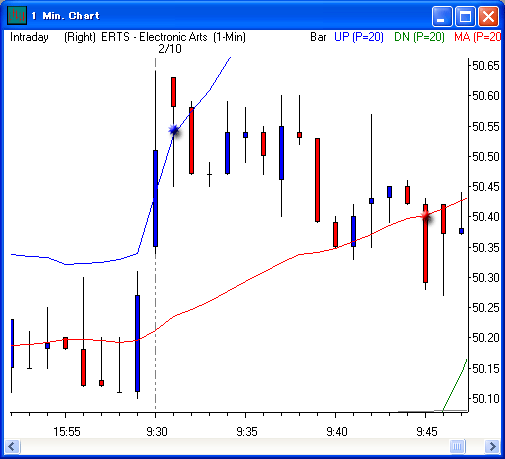Select the UP (P=20) legend label
Viewport: 505px width, 459px height.
coord(359,37)
